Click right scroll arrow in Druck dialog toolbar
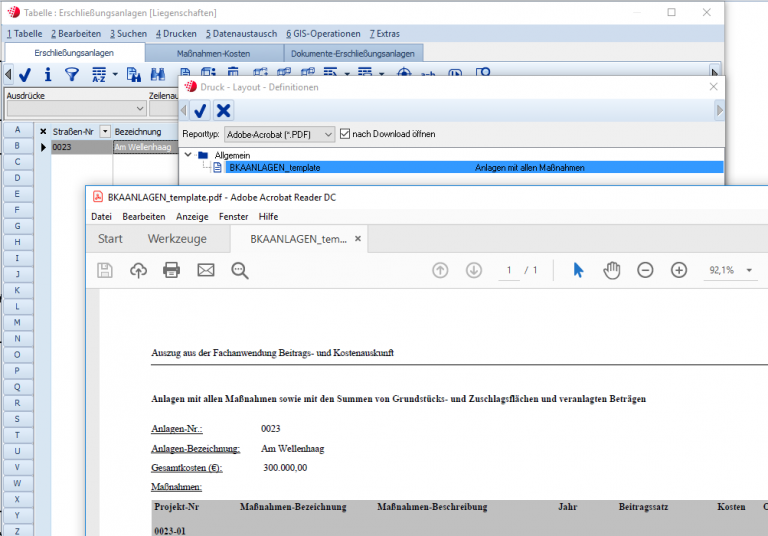Image resolution: width=768 pixels, height=536 pixels. pos(720,111)
